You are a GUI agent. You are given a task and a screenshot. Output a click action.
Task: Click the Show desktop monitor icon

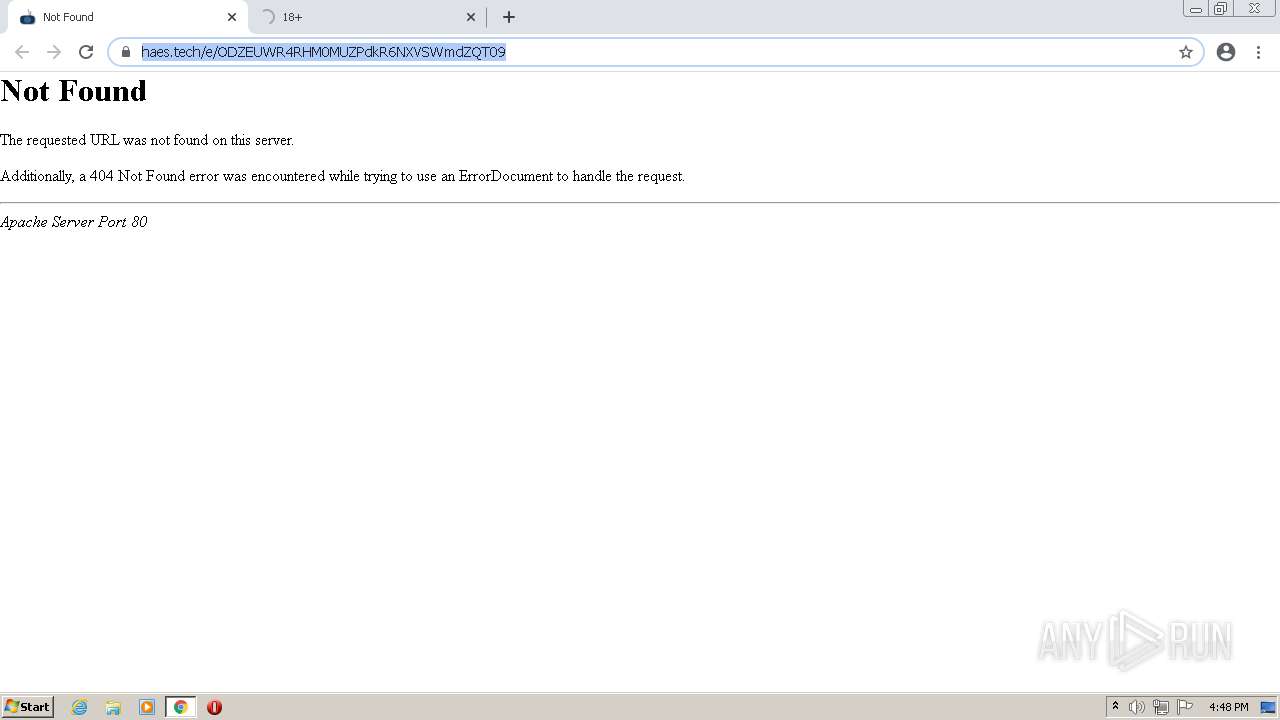pos(1268,707)
